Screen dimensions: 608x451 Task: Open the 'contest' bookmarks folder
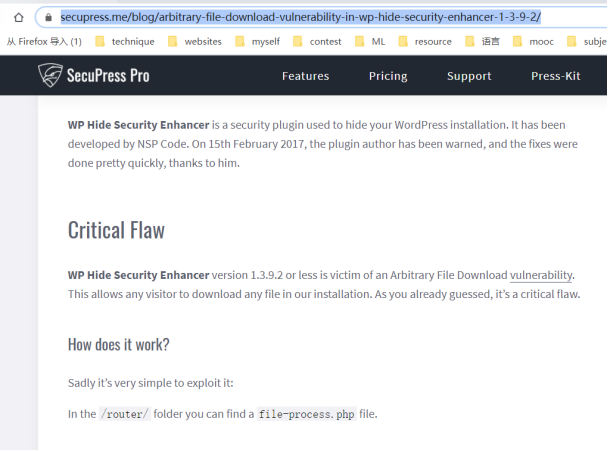pyautogui.click(x=317, y=41)
